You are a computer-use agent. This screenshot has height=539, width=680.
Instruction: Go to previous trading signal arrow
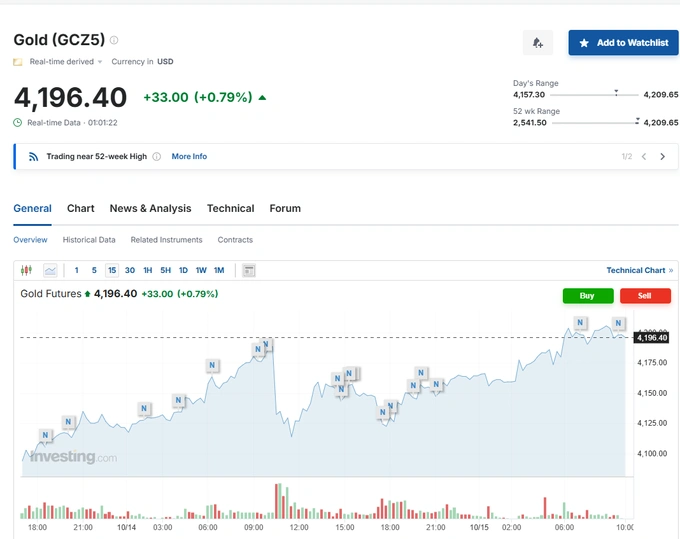click(x=644, y=157)
